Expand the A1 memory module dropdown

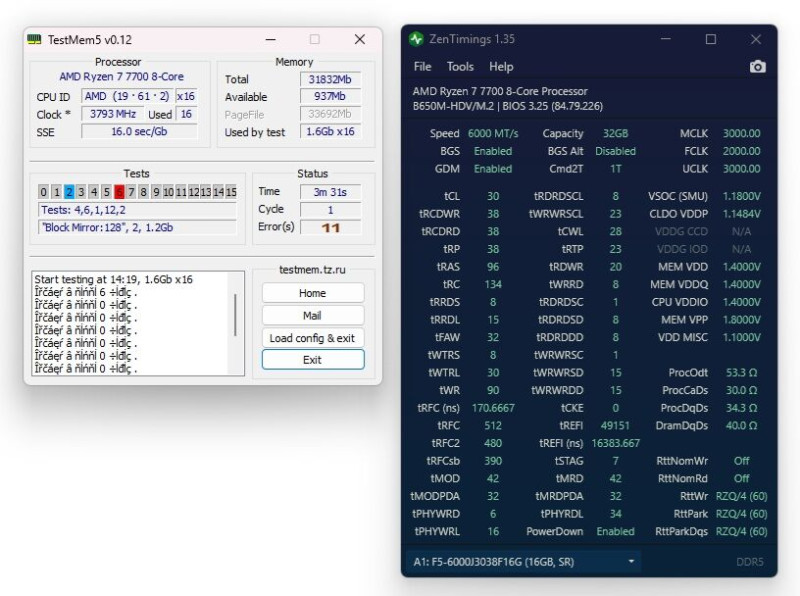(x=523, y=562)
